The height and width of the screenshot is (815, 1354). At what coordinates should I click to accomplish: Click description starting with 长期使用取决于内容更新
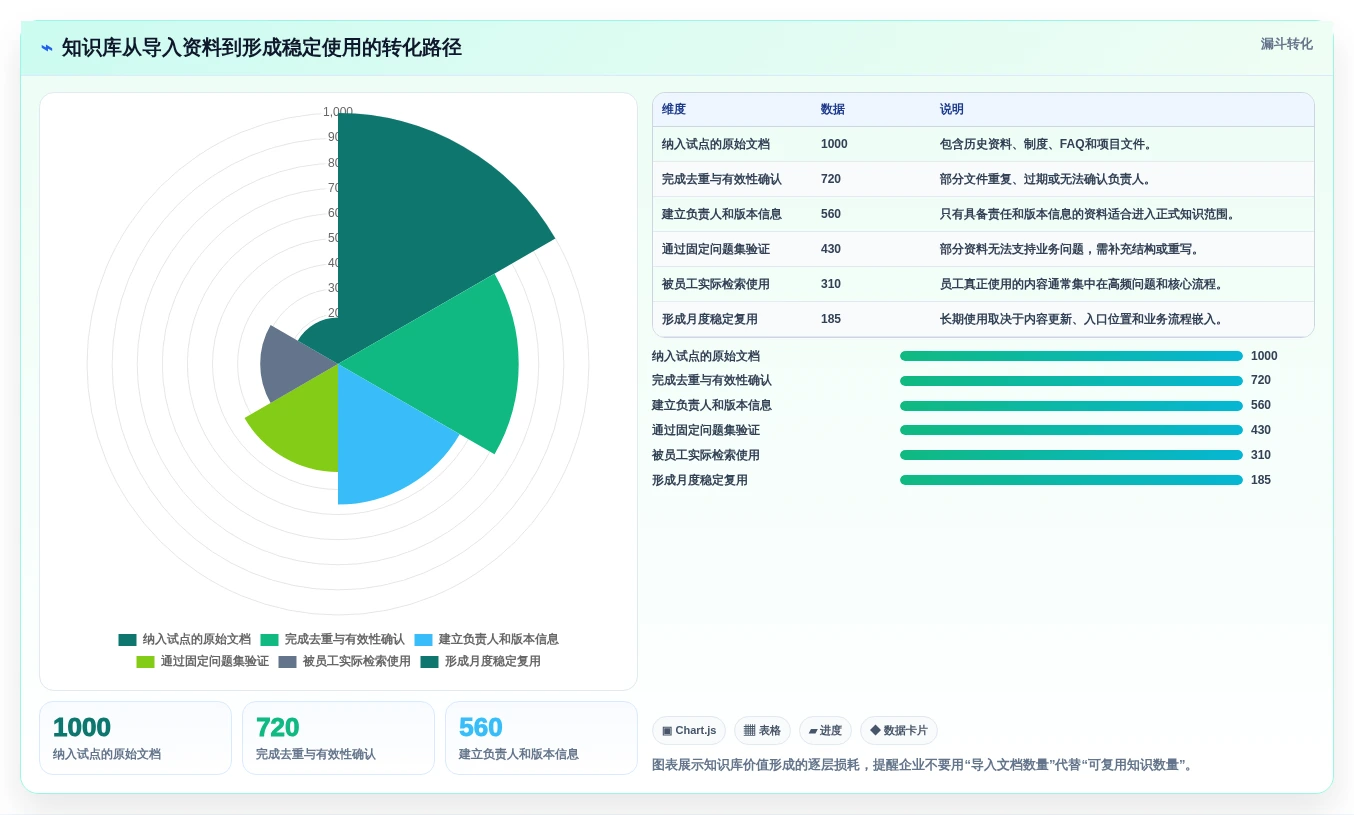click(1084, 319)
